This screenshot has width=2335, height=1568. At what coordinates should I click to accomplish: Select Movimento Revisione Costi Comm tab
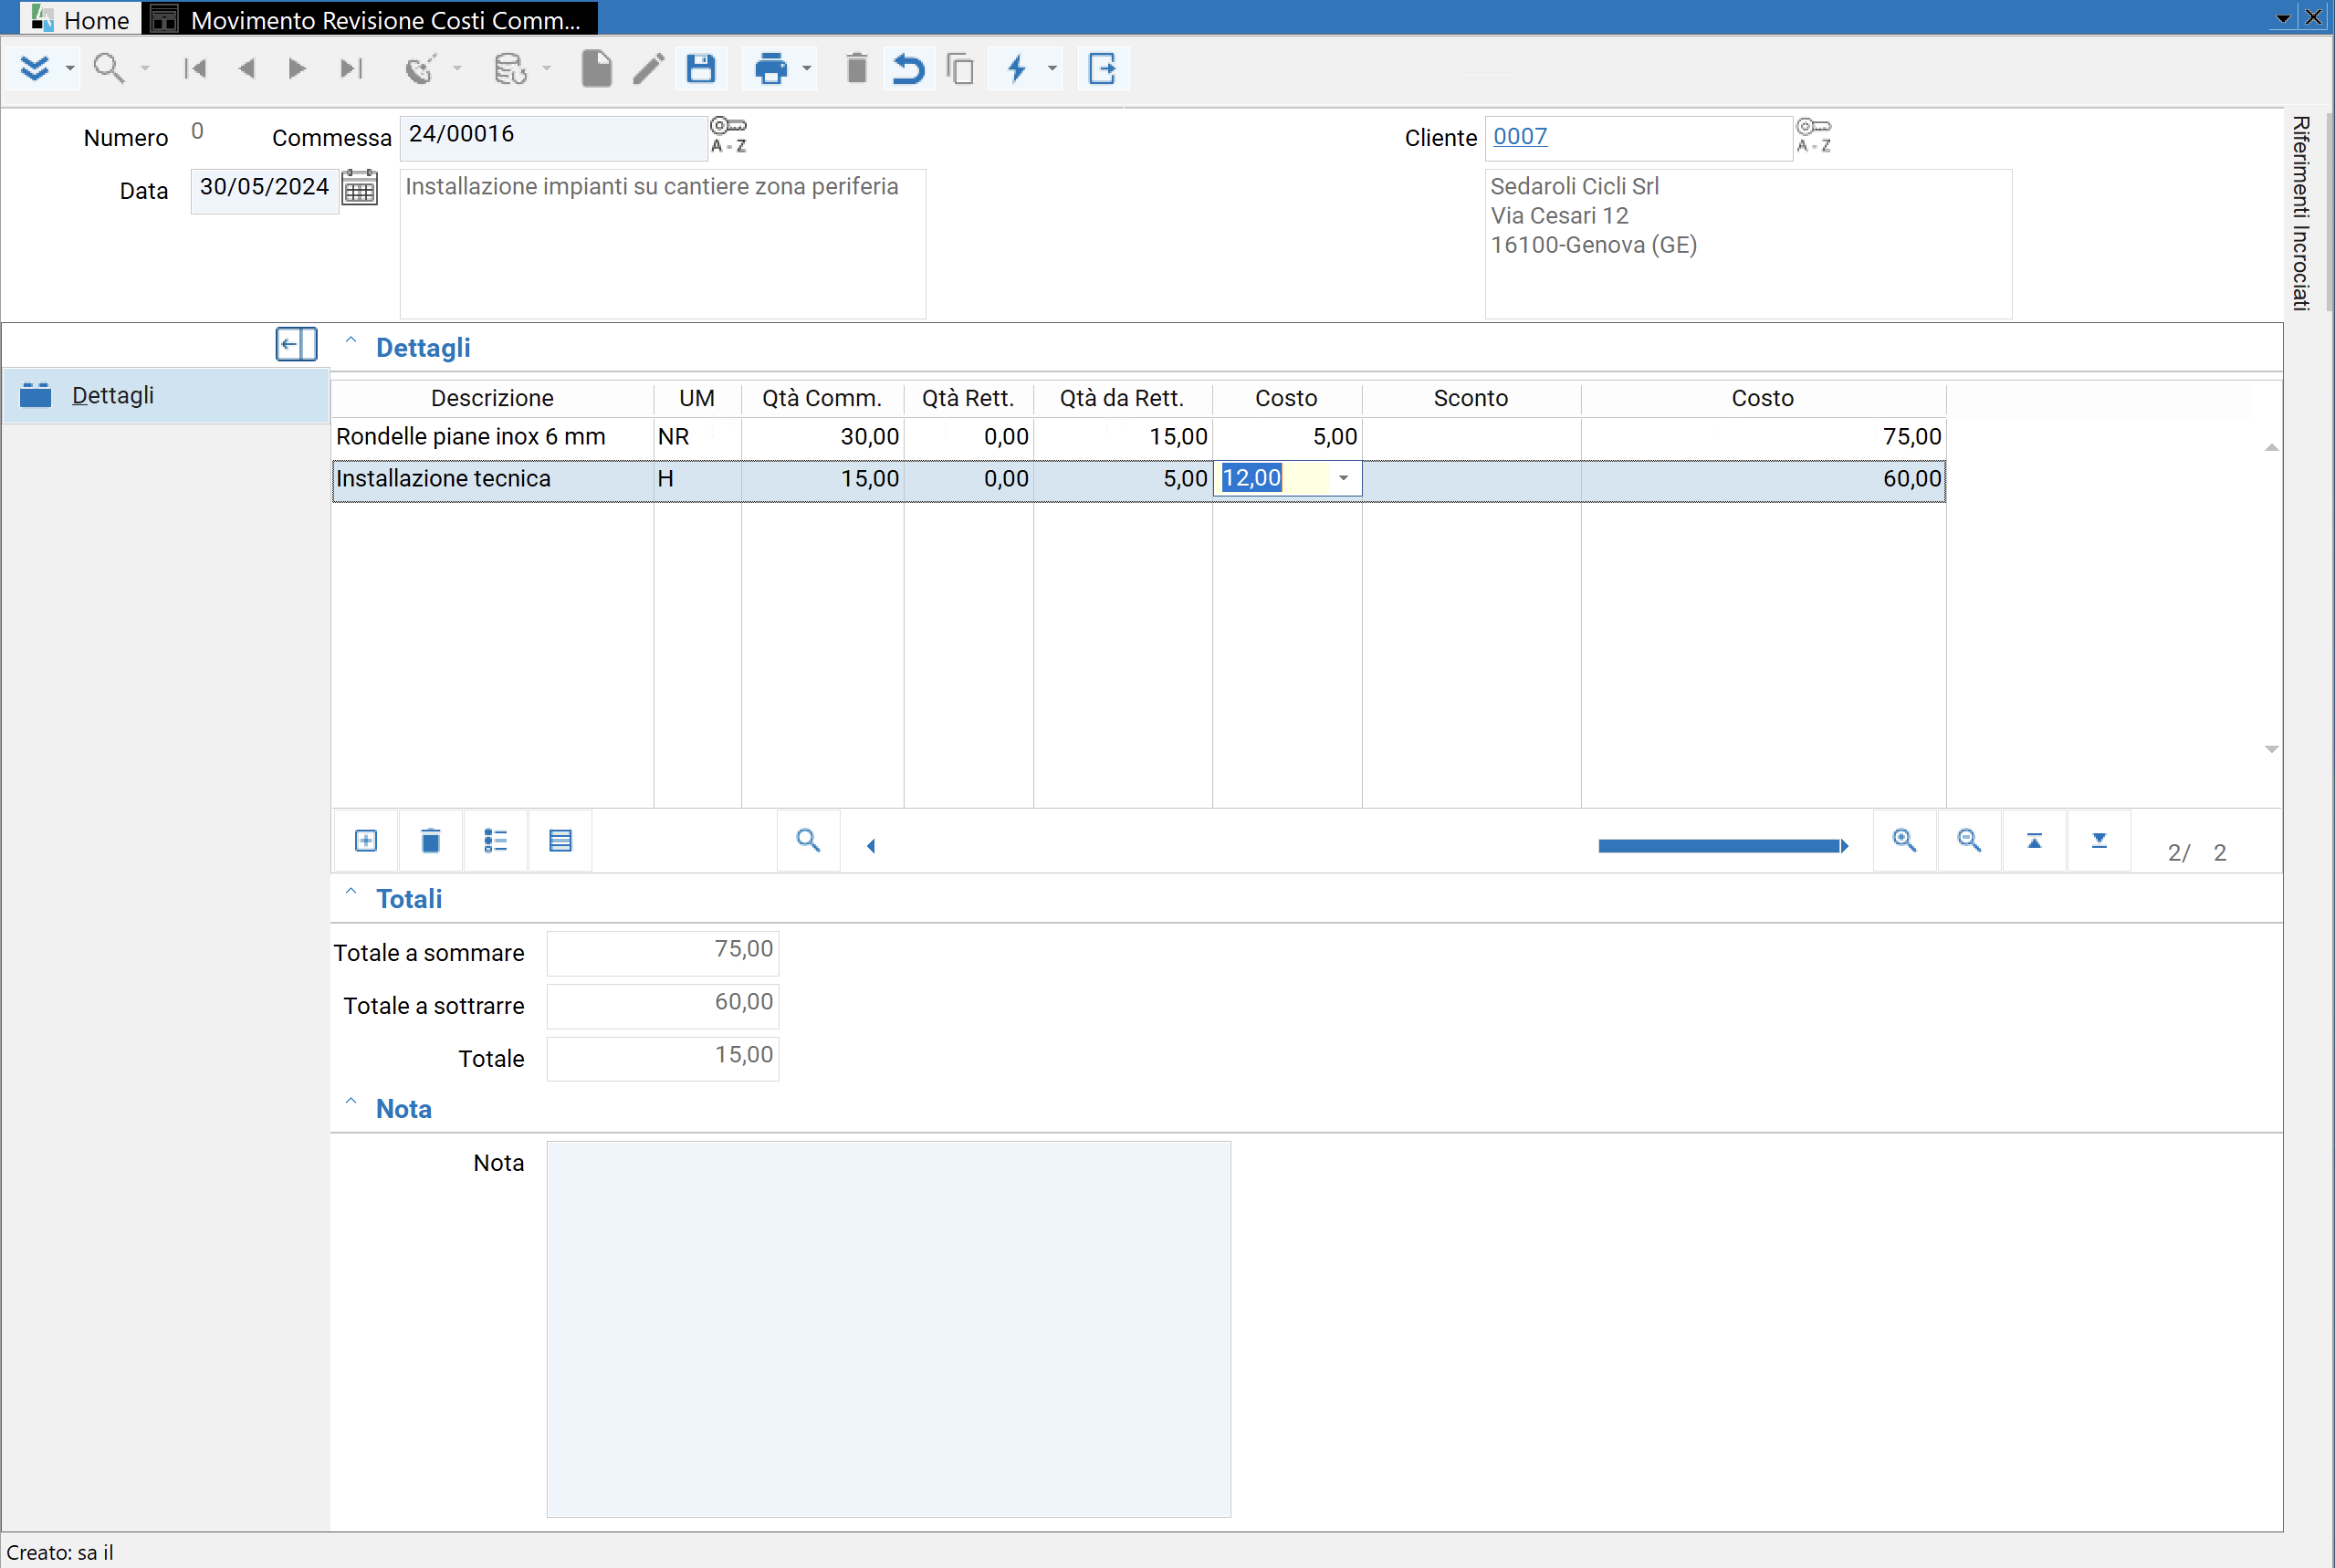pos(371,18)
